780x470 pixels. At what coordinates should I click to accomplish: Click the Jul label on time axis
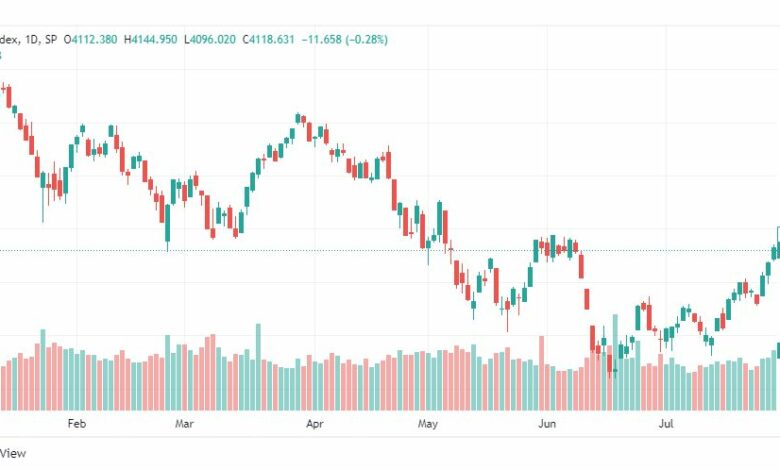pos(666,424)
